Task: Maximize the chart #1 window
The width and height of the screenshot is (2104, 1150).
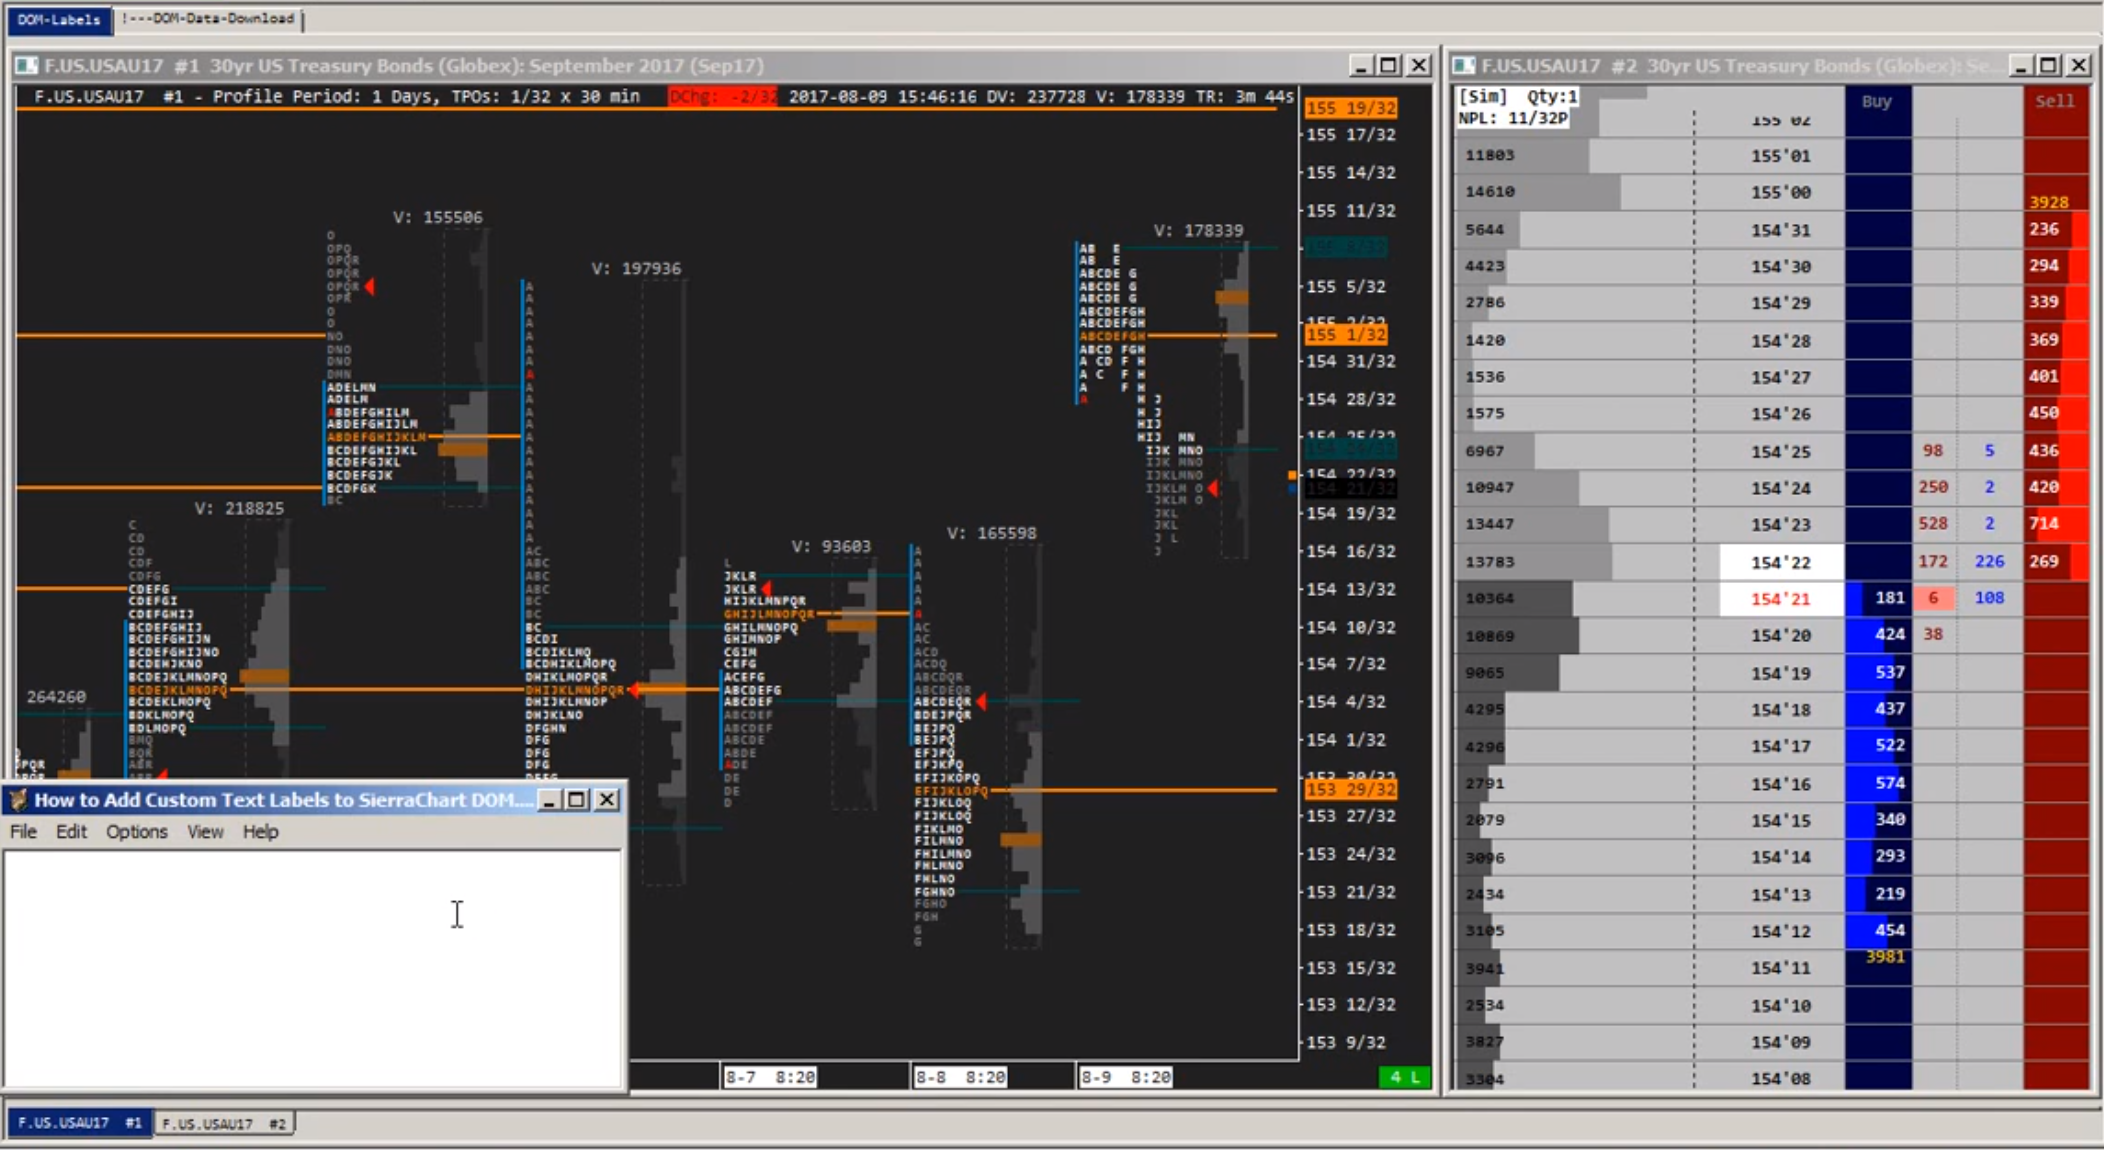Action: tap(1388, 66)
